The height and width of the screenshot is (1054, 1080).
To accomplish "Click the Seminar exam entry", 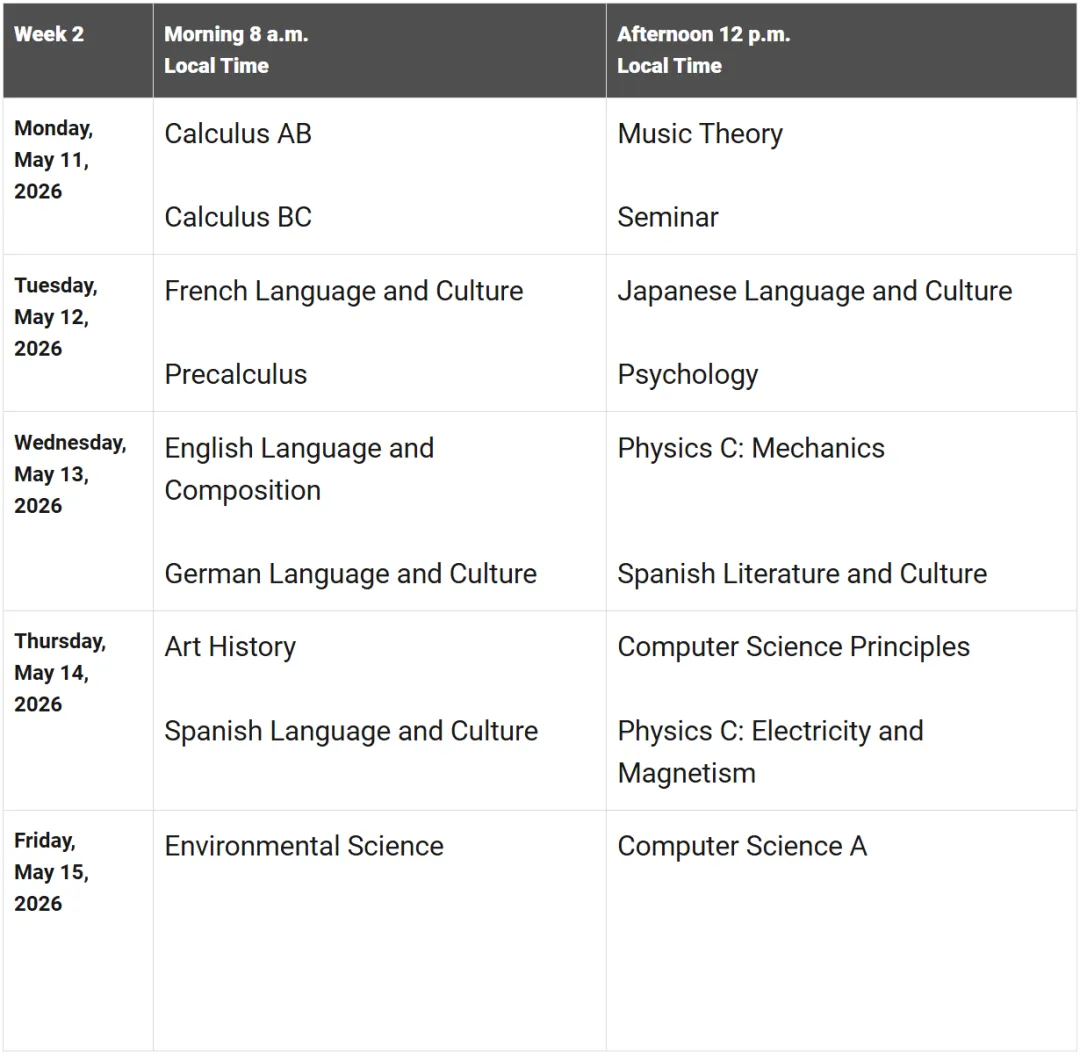I will (x=668, y=217).
